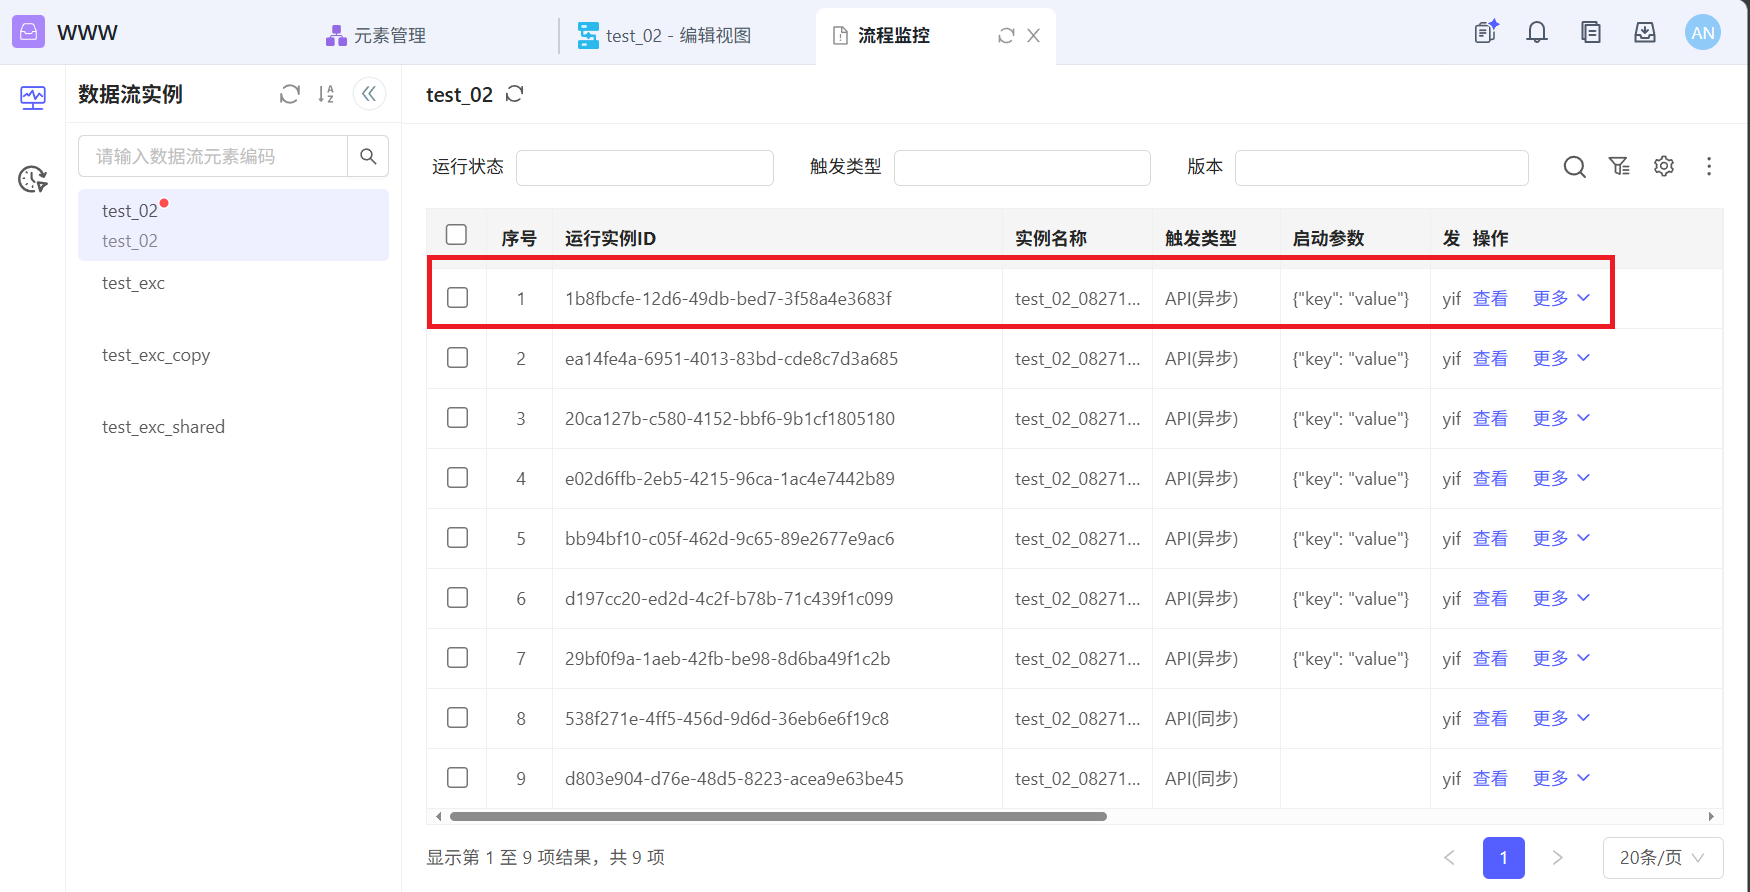
Task: Expand 更多 dropdown in row 2
Action: coord(1561,358)
